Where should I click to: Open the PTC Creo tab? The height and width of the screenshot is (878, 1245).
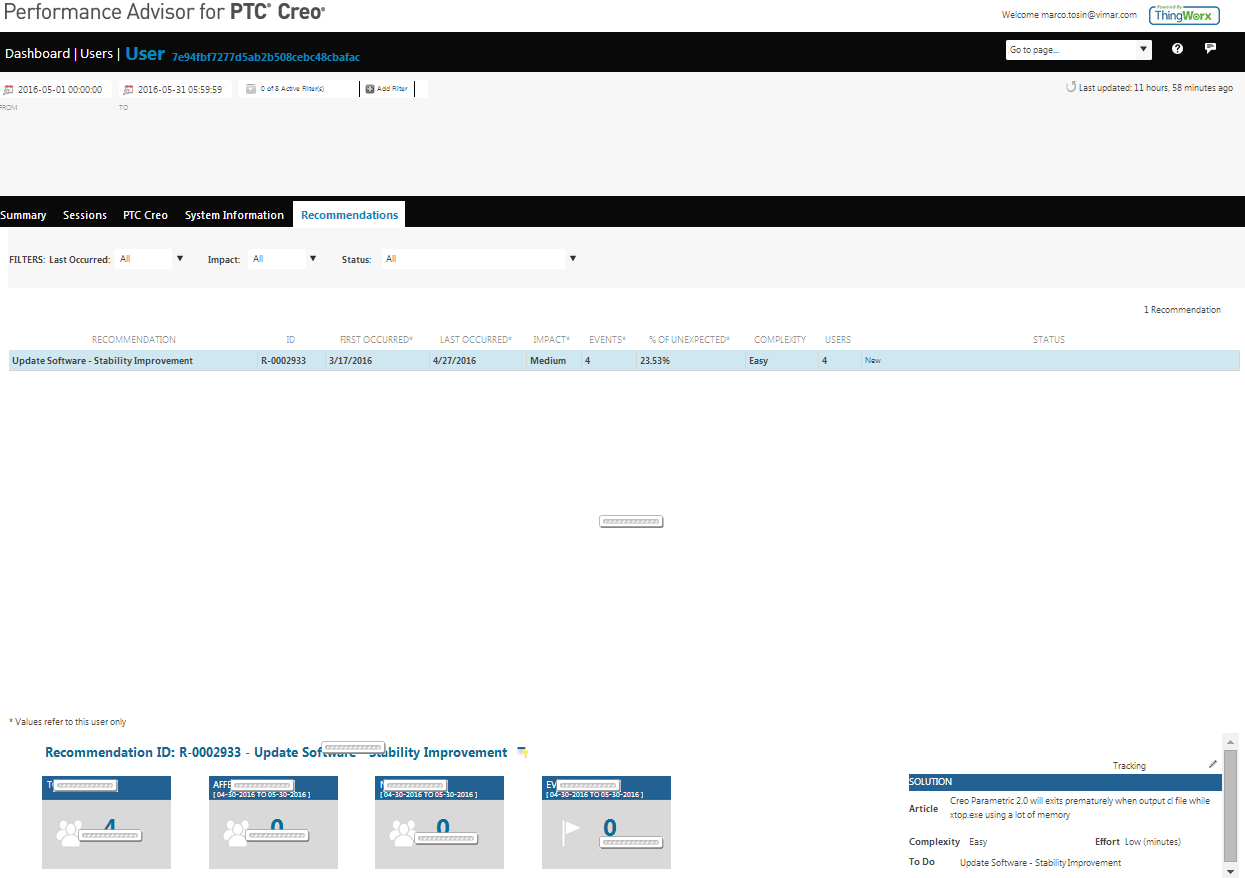[x=145, y=215]
